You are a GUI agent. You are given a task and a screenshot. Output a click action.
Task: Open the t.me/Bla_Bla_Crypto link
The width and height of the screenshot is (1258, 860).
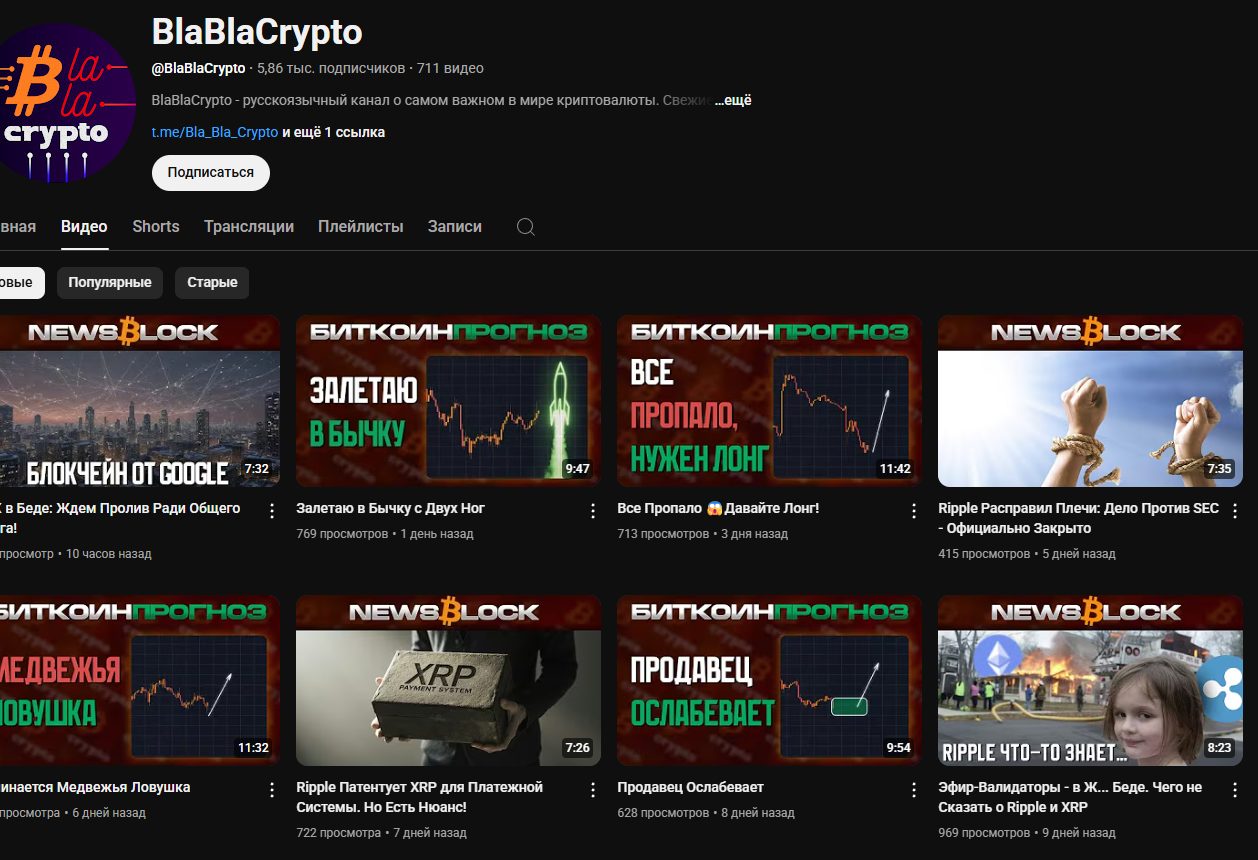(215, 132)
